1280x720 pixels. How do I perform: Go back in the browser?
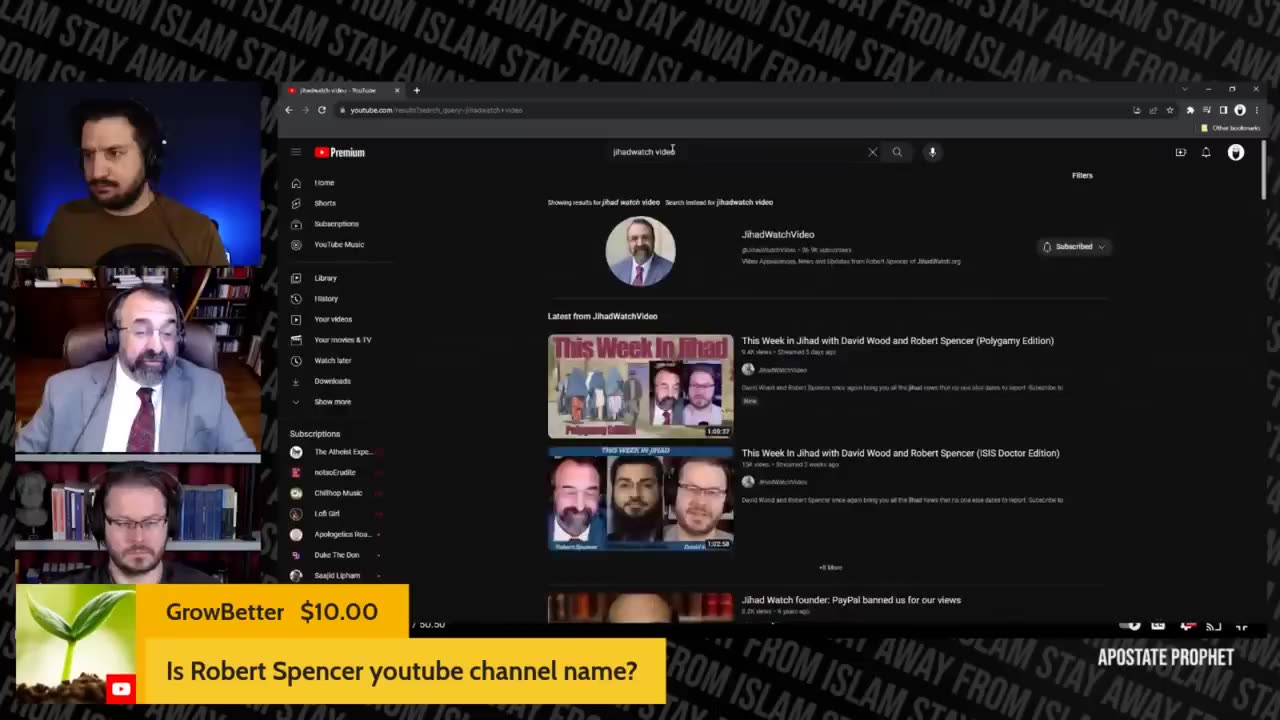[289, 110]
